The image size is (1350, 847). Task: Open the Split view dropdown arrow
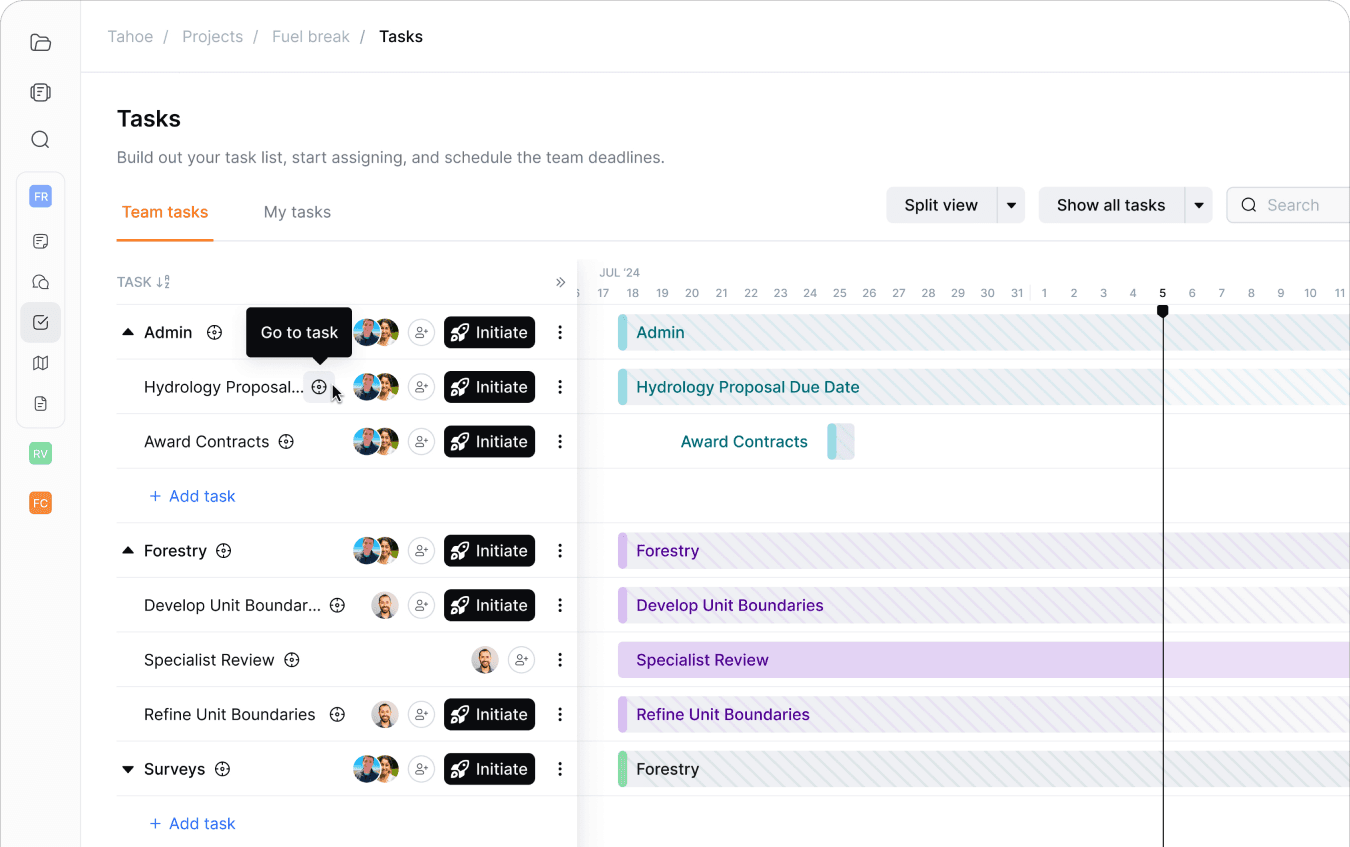[1011, 205]
